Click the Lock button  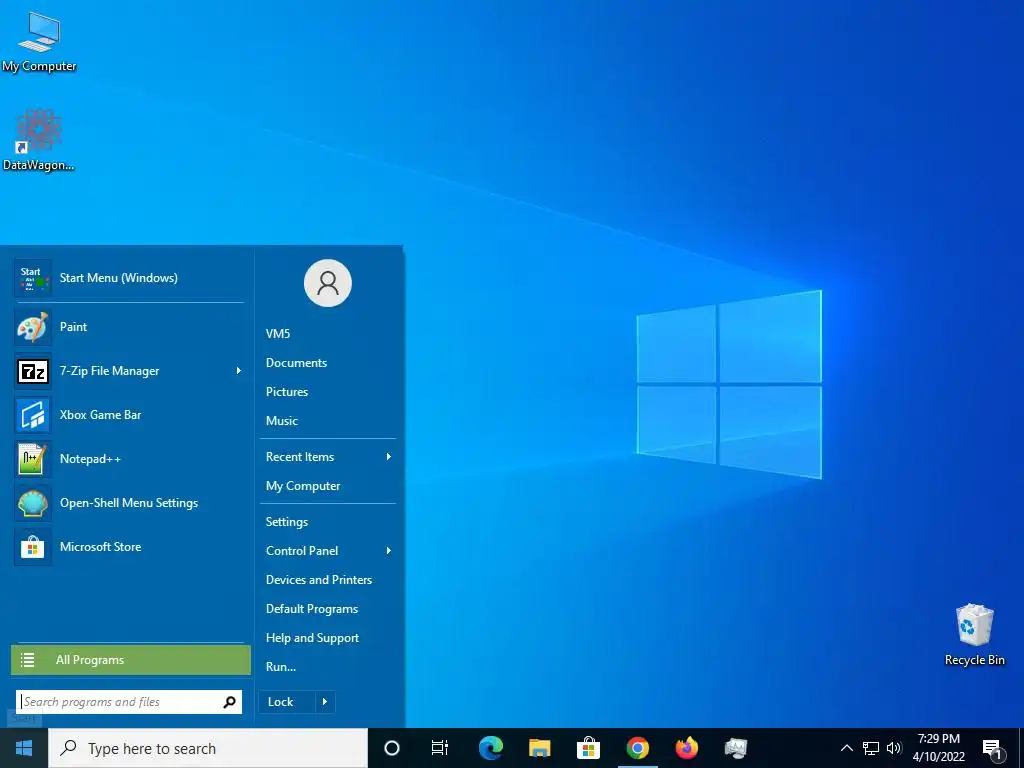click(x=287, y=702)
